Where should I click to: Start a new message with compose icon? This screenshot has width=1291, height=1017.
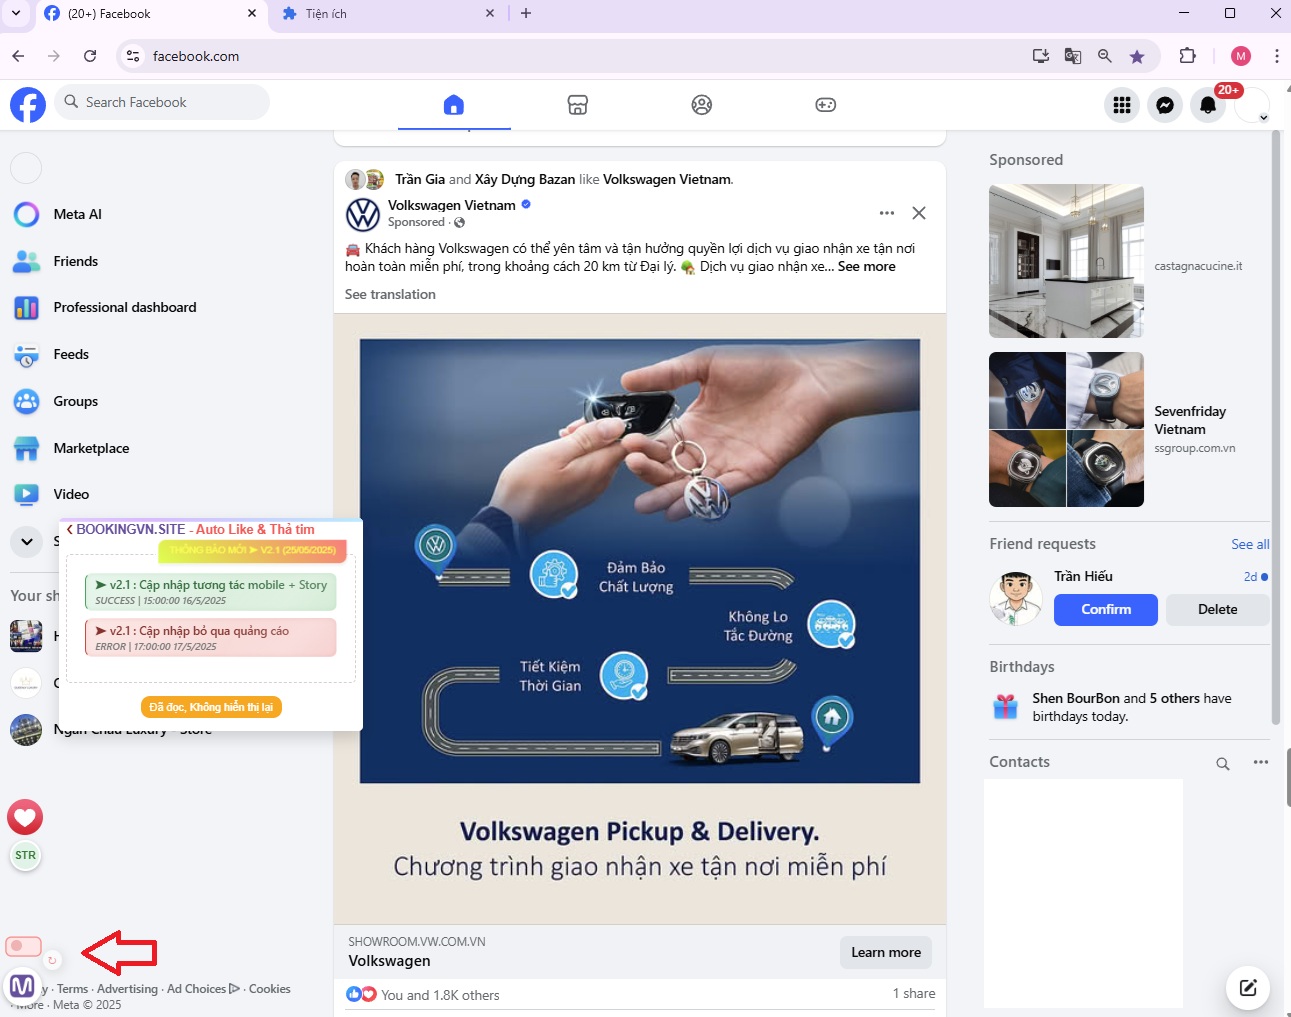point(1248,988)
